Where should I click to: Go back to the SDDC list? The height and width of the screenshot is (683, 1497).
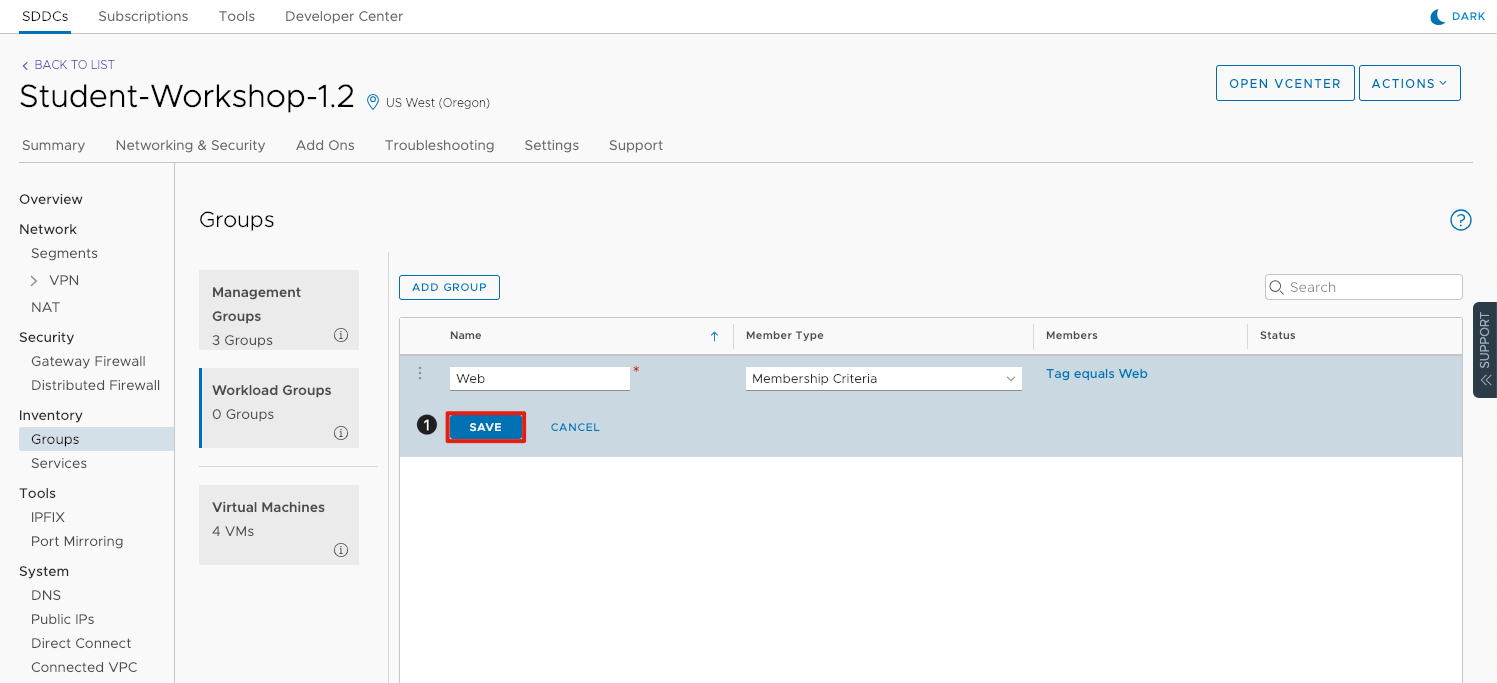coord(68,65)
